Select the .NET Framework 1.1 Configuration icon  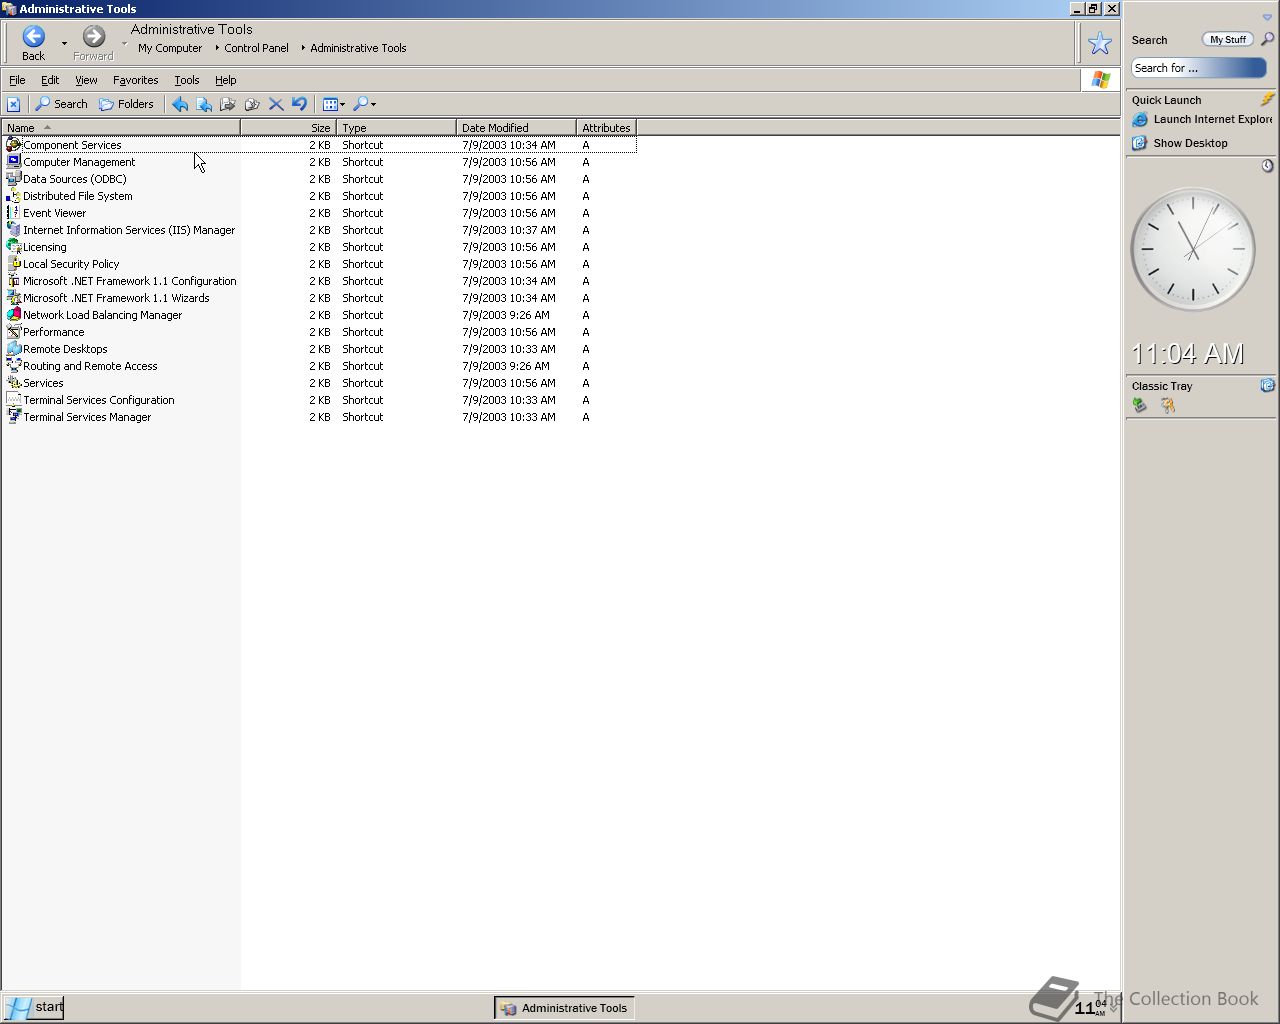[13, 281]
